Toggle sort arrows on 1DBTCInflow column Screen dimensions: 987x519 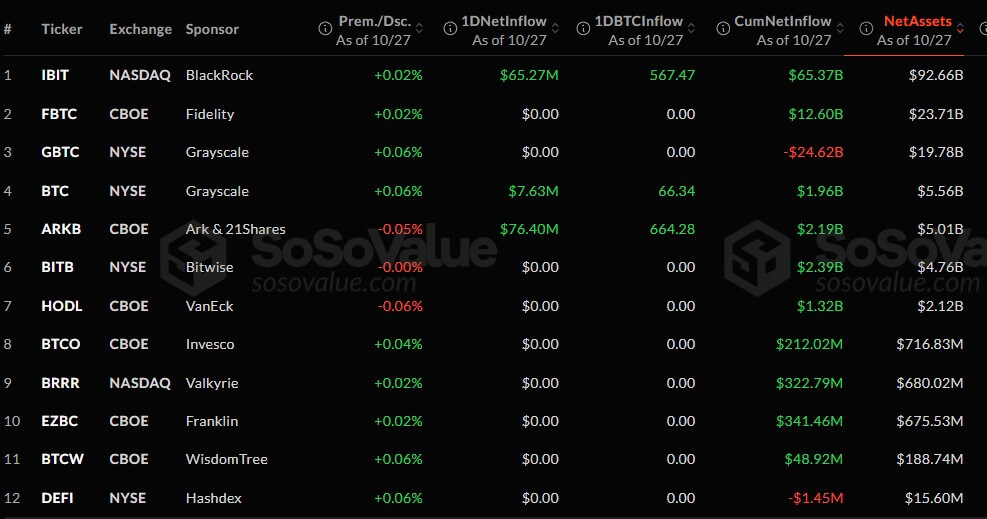tap(692, 29)
